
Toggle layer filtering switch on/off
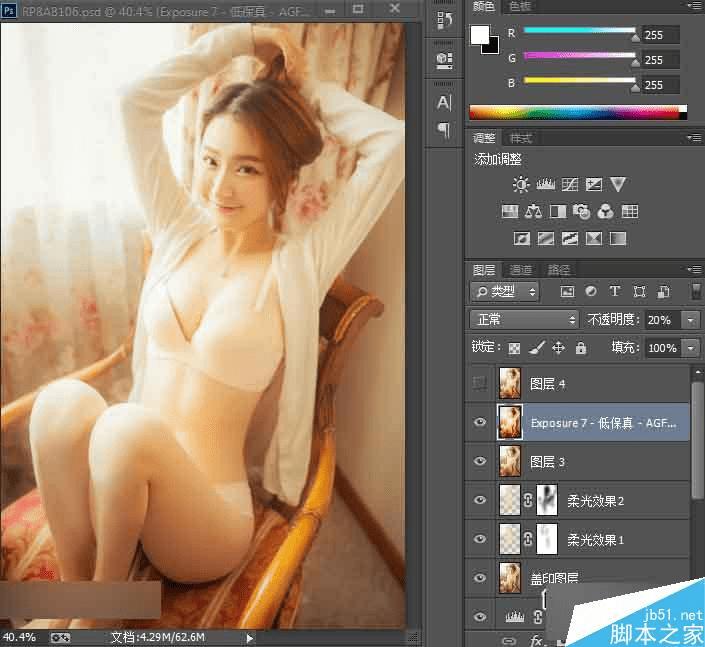click(696, 291)
